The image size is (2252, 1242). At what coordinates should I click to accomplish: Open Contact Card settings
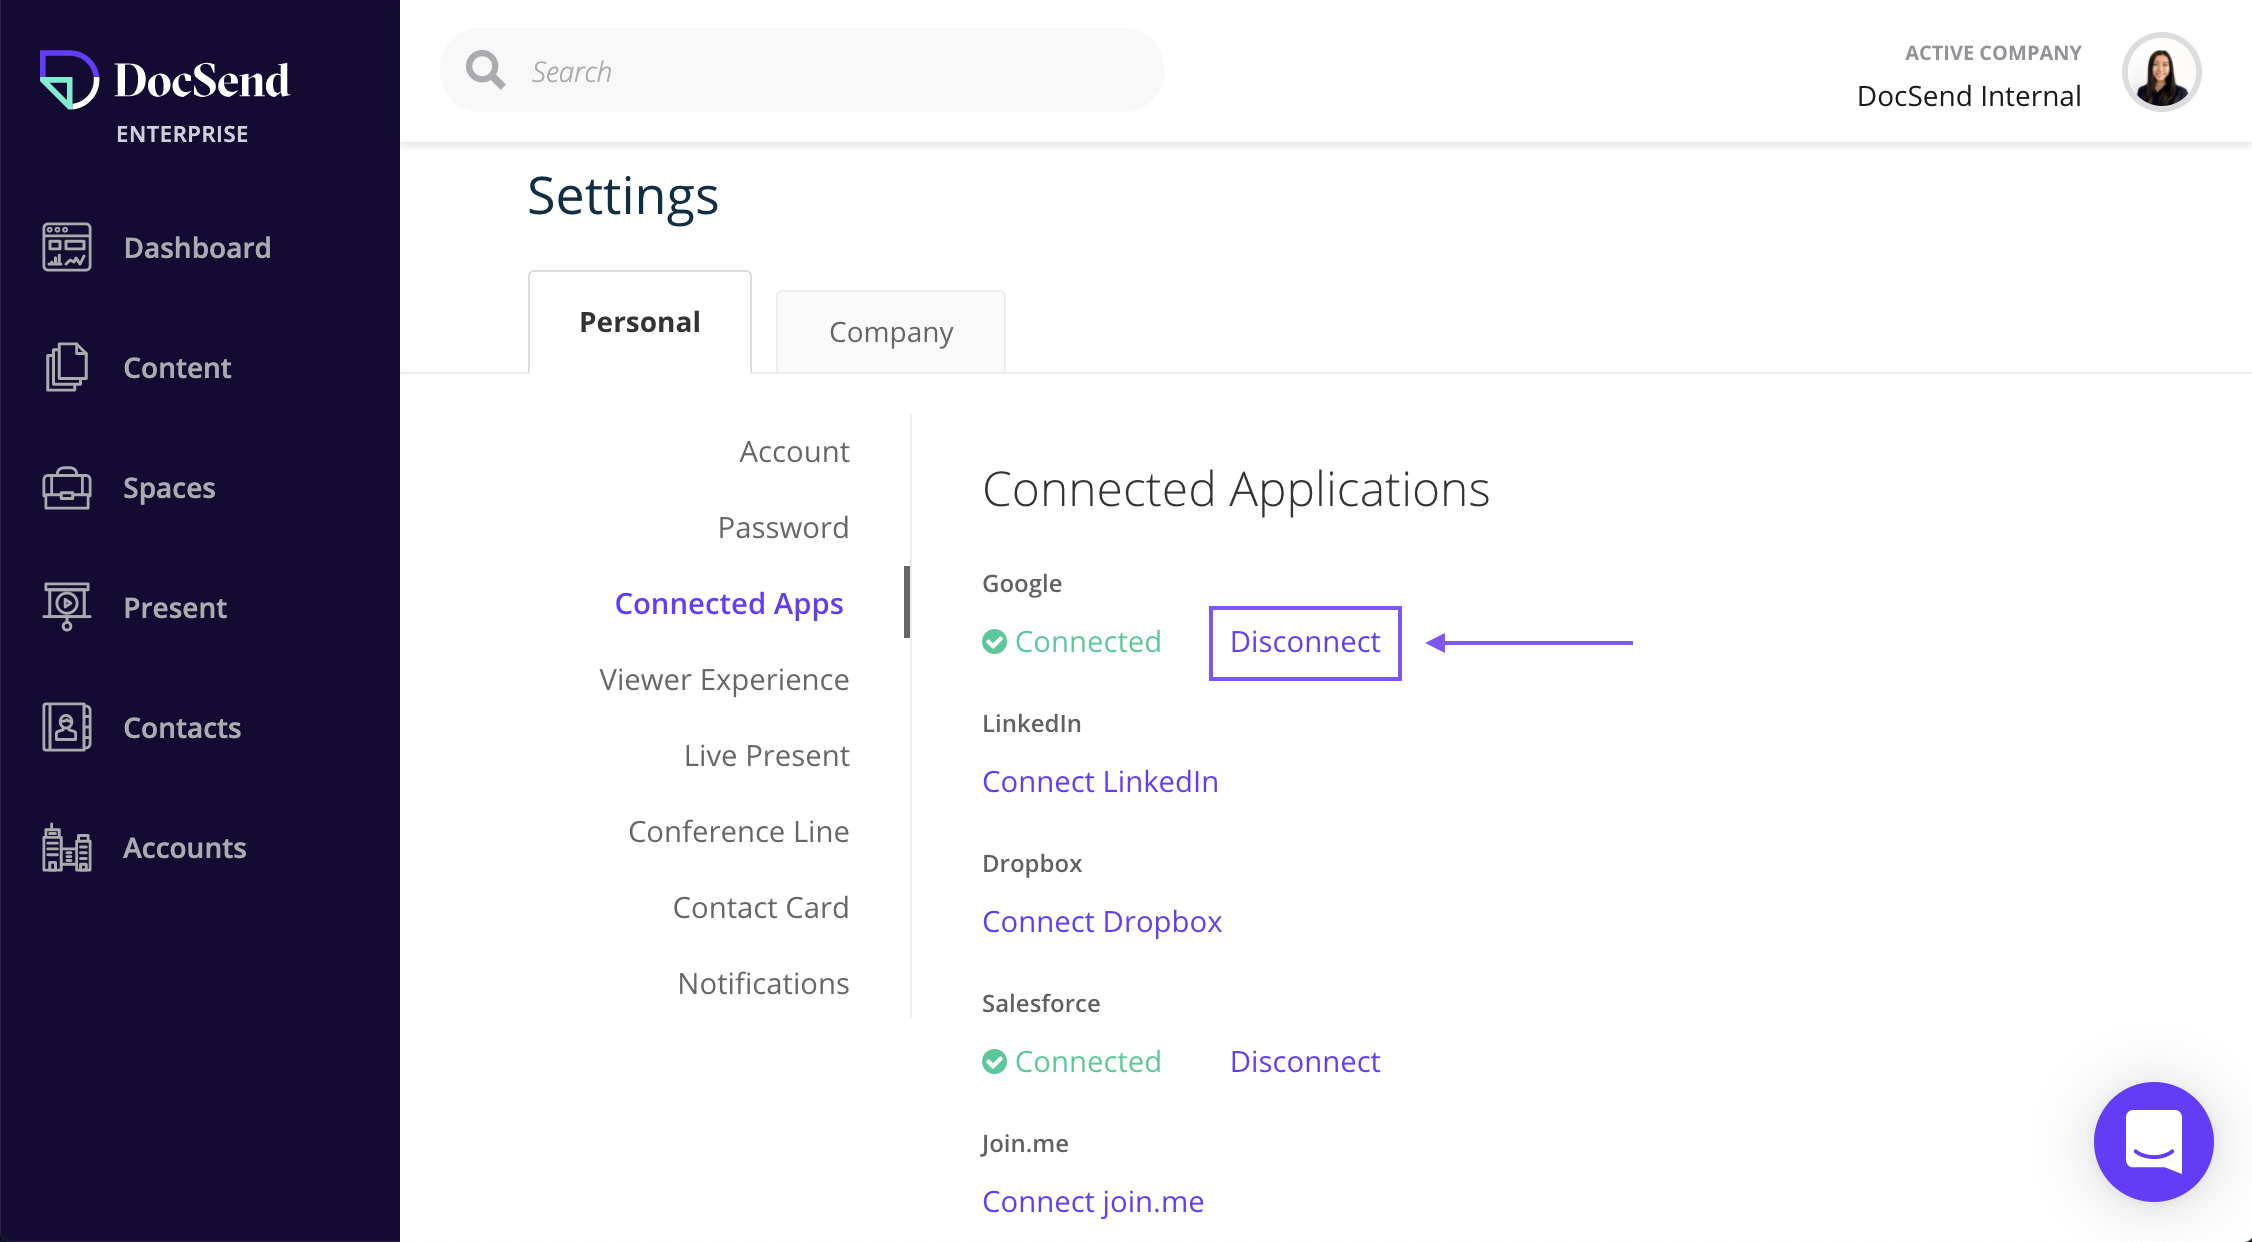tap(760, 908)
